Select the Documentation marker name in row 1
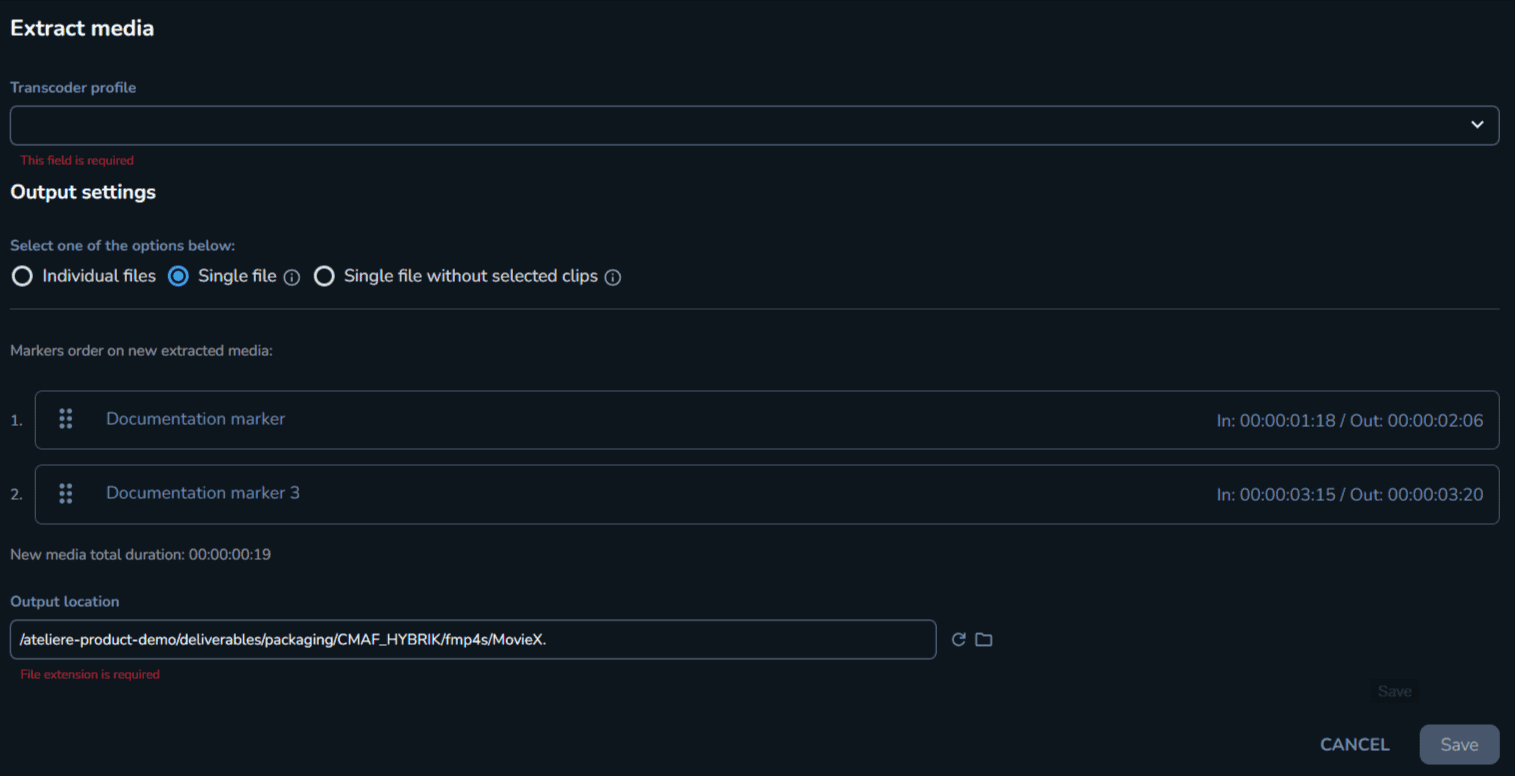The width and height of the screenshot is (1515, 776). (196, 419)
